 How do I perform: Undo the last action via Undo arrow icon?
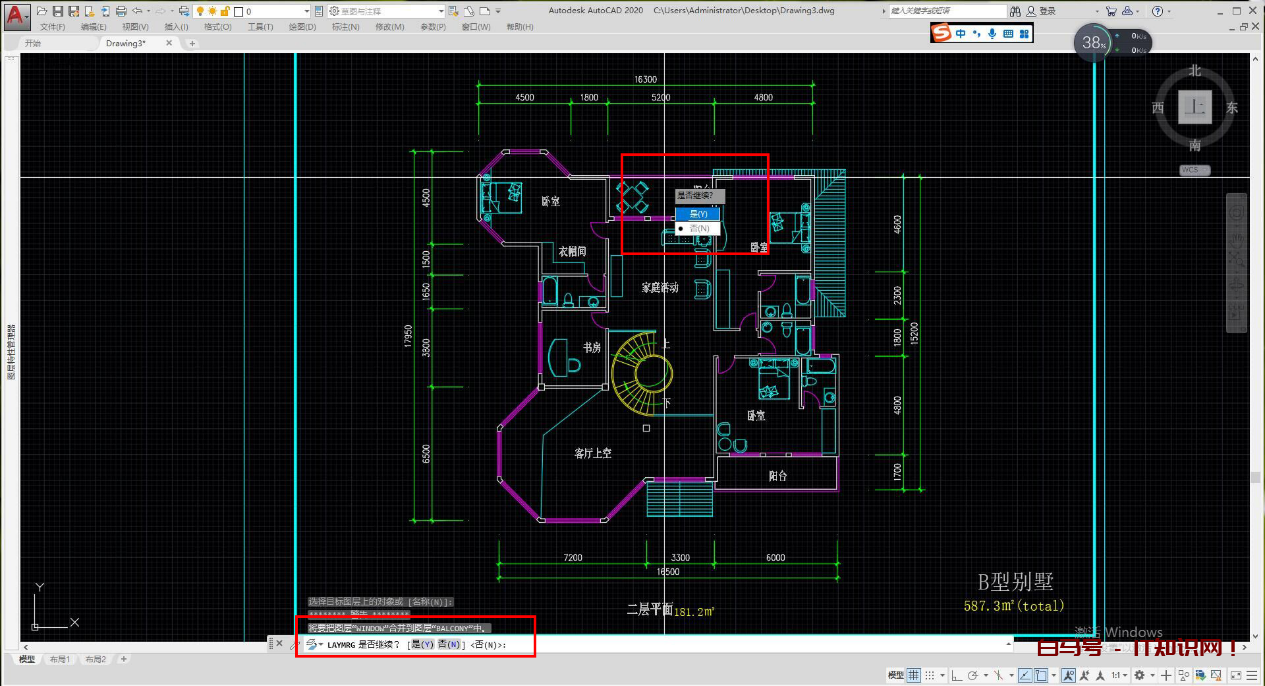point(137,10)
